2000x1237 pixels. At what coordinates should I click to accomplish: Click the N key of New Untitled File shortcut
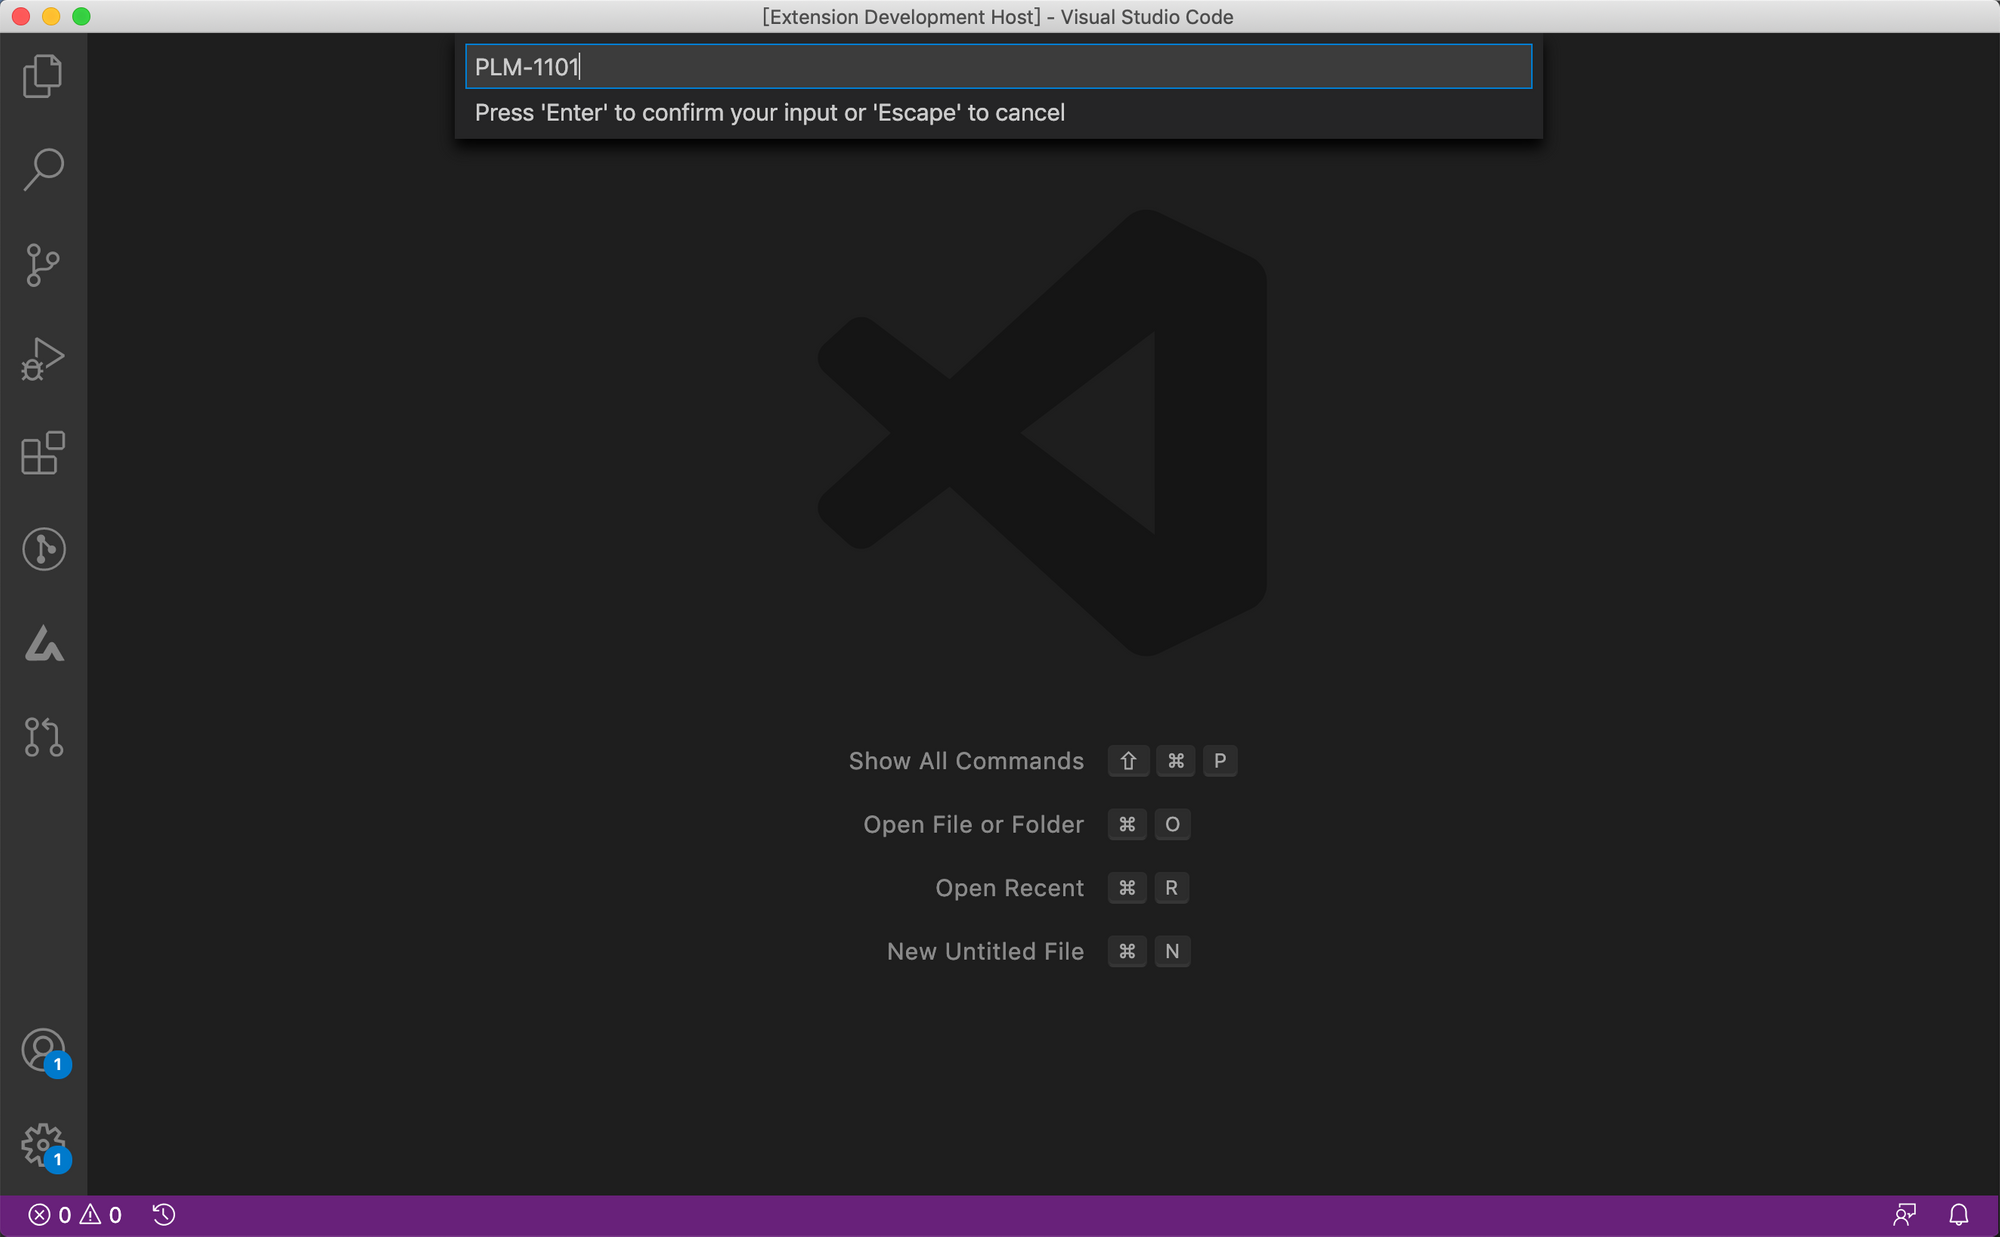(x=1172, y=952)
